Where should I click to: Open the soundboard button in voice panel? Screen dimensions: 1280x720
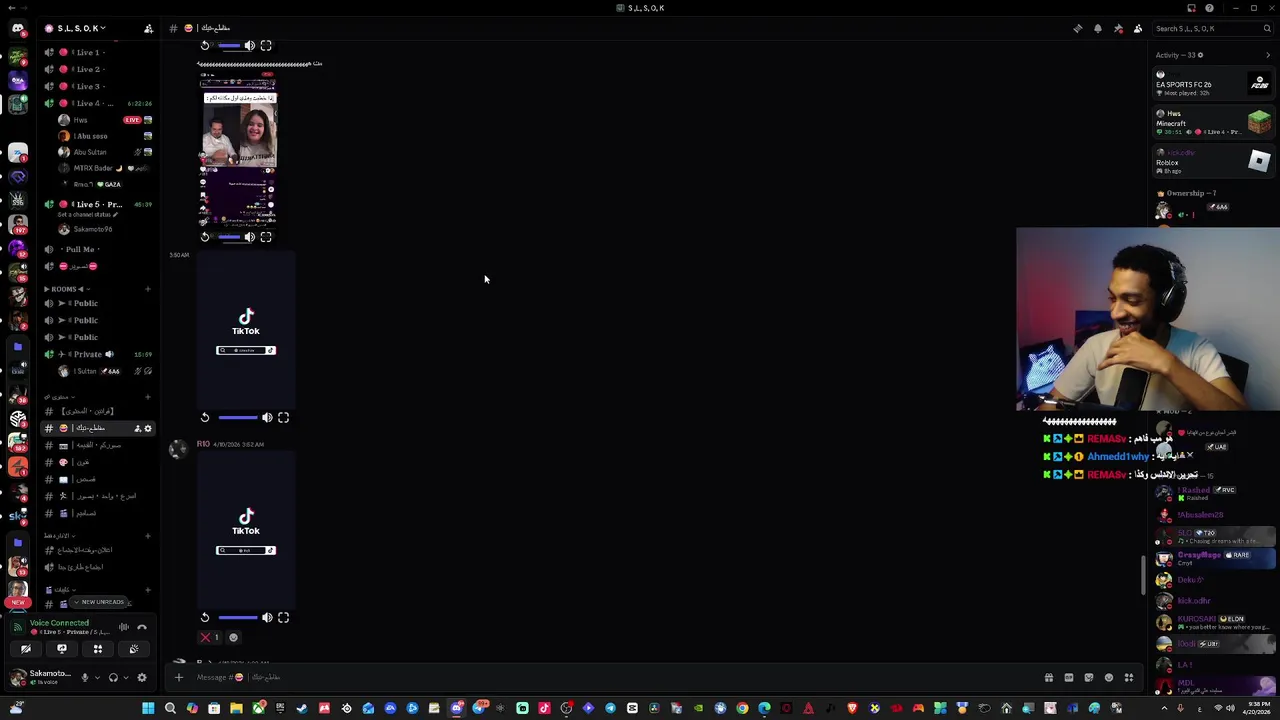click(134, 649)
